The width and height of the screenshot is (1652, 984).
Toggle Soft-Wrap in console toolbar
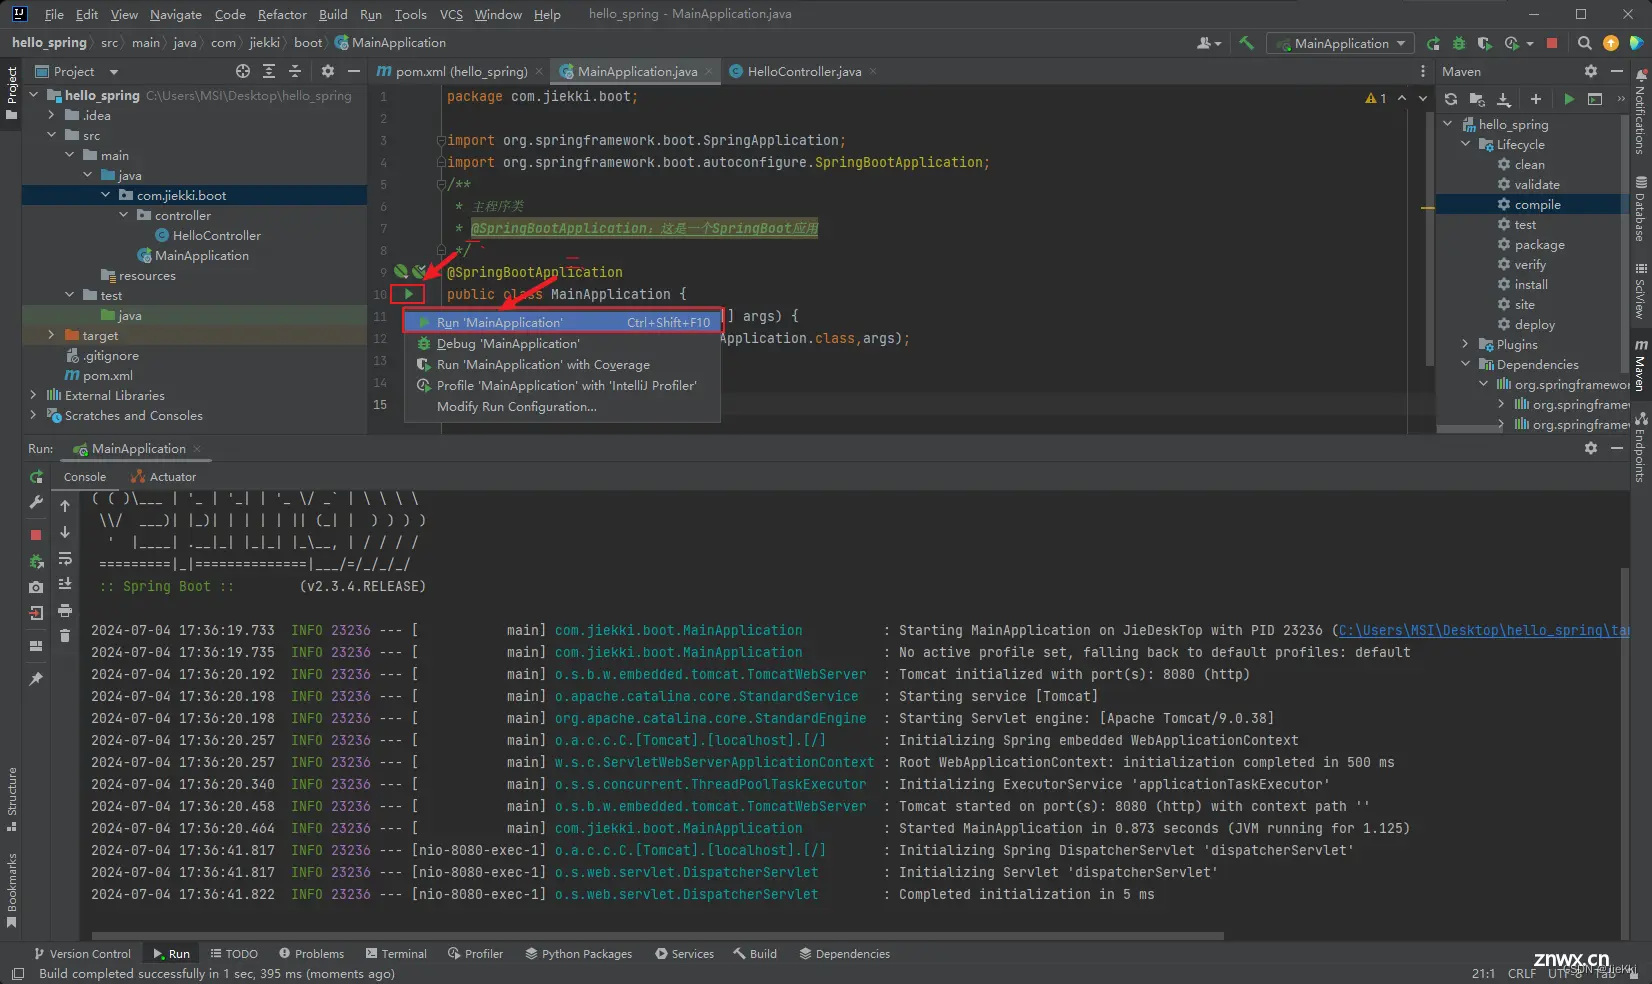(65, 558)
